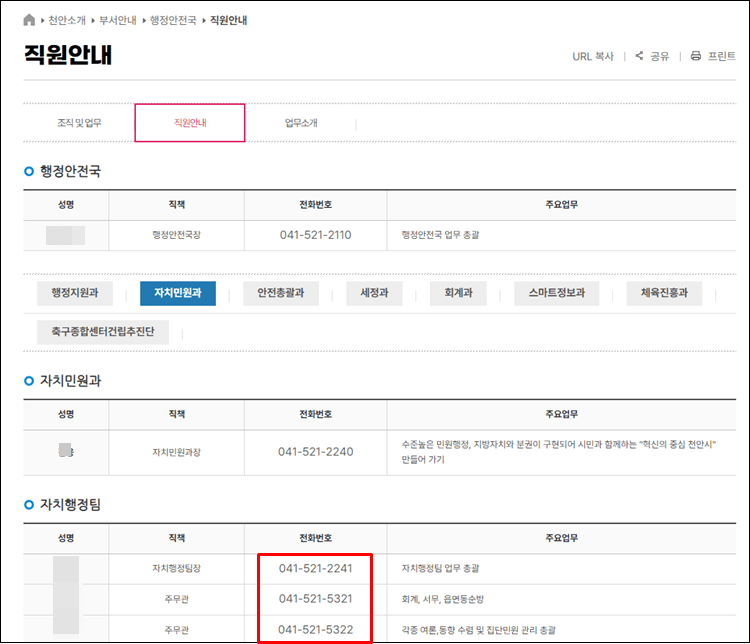
Task: Switch to the 조직 및 업무 tab
Action: (79, 123)
